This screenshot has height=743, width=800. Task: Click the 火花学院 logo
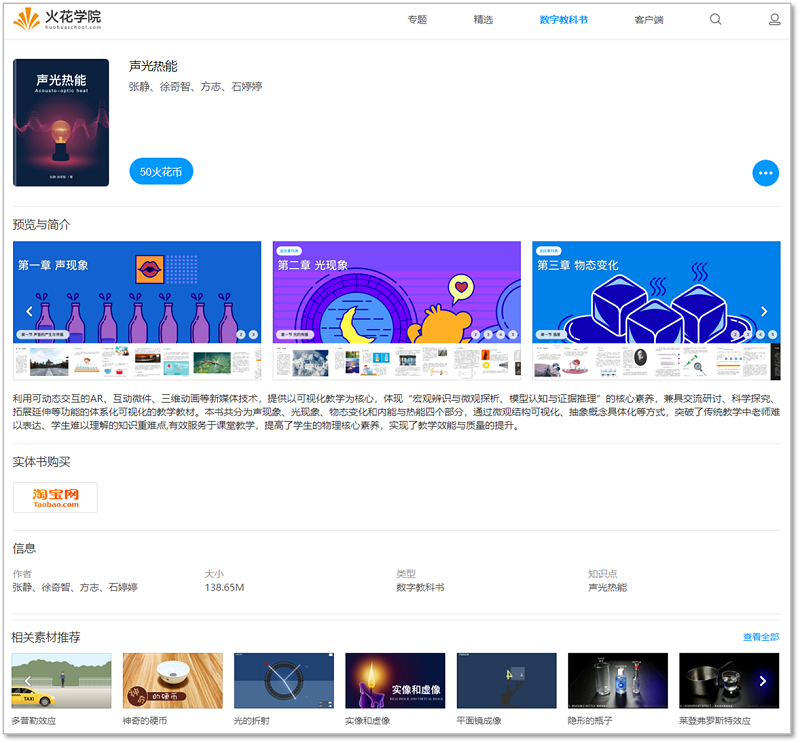57,19
